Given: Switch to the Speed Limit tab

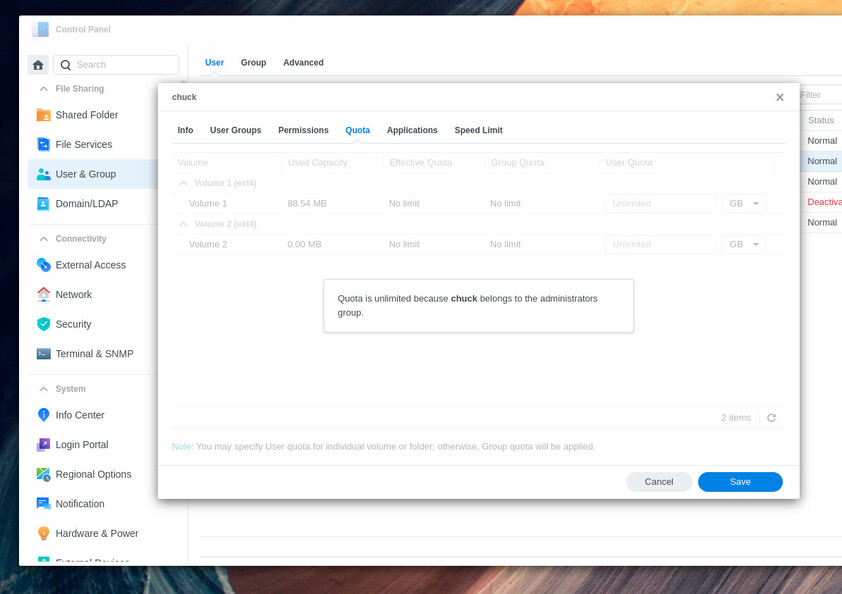Looking at the screenshot, I should [478, 131].
